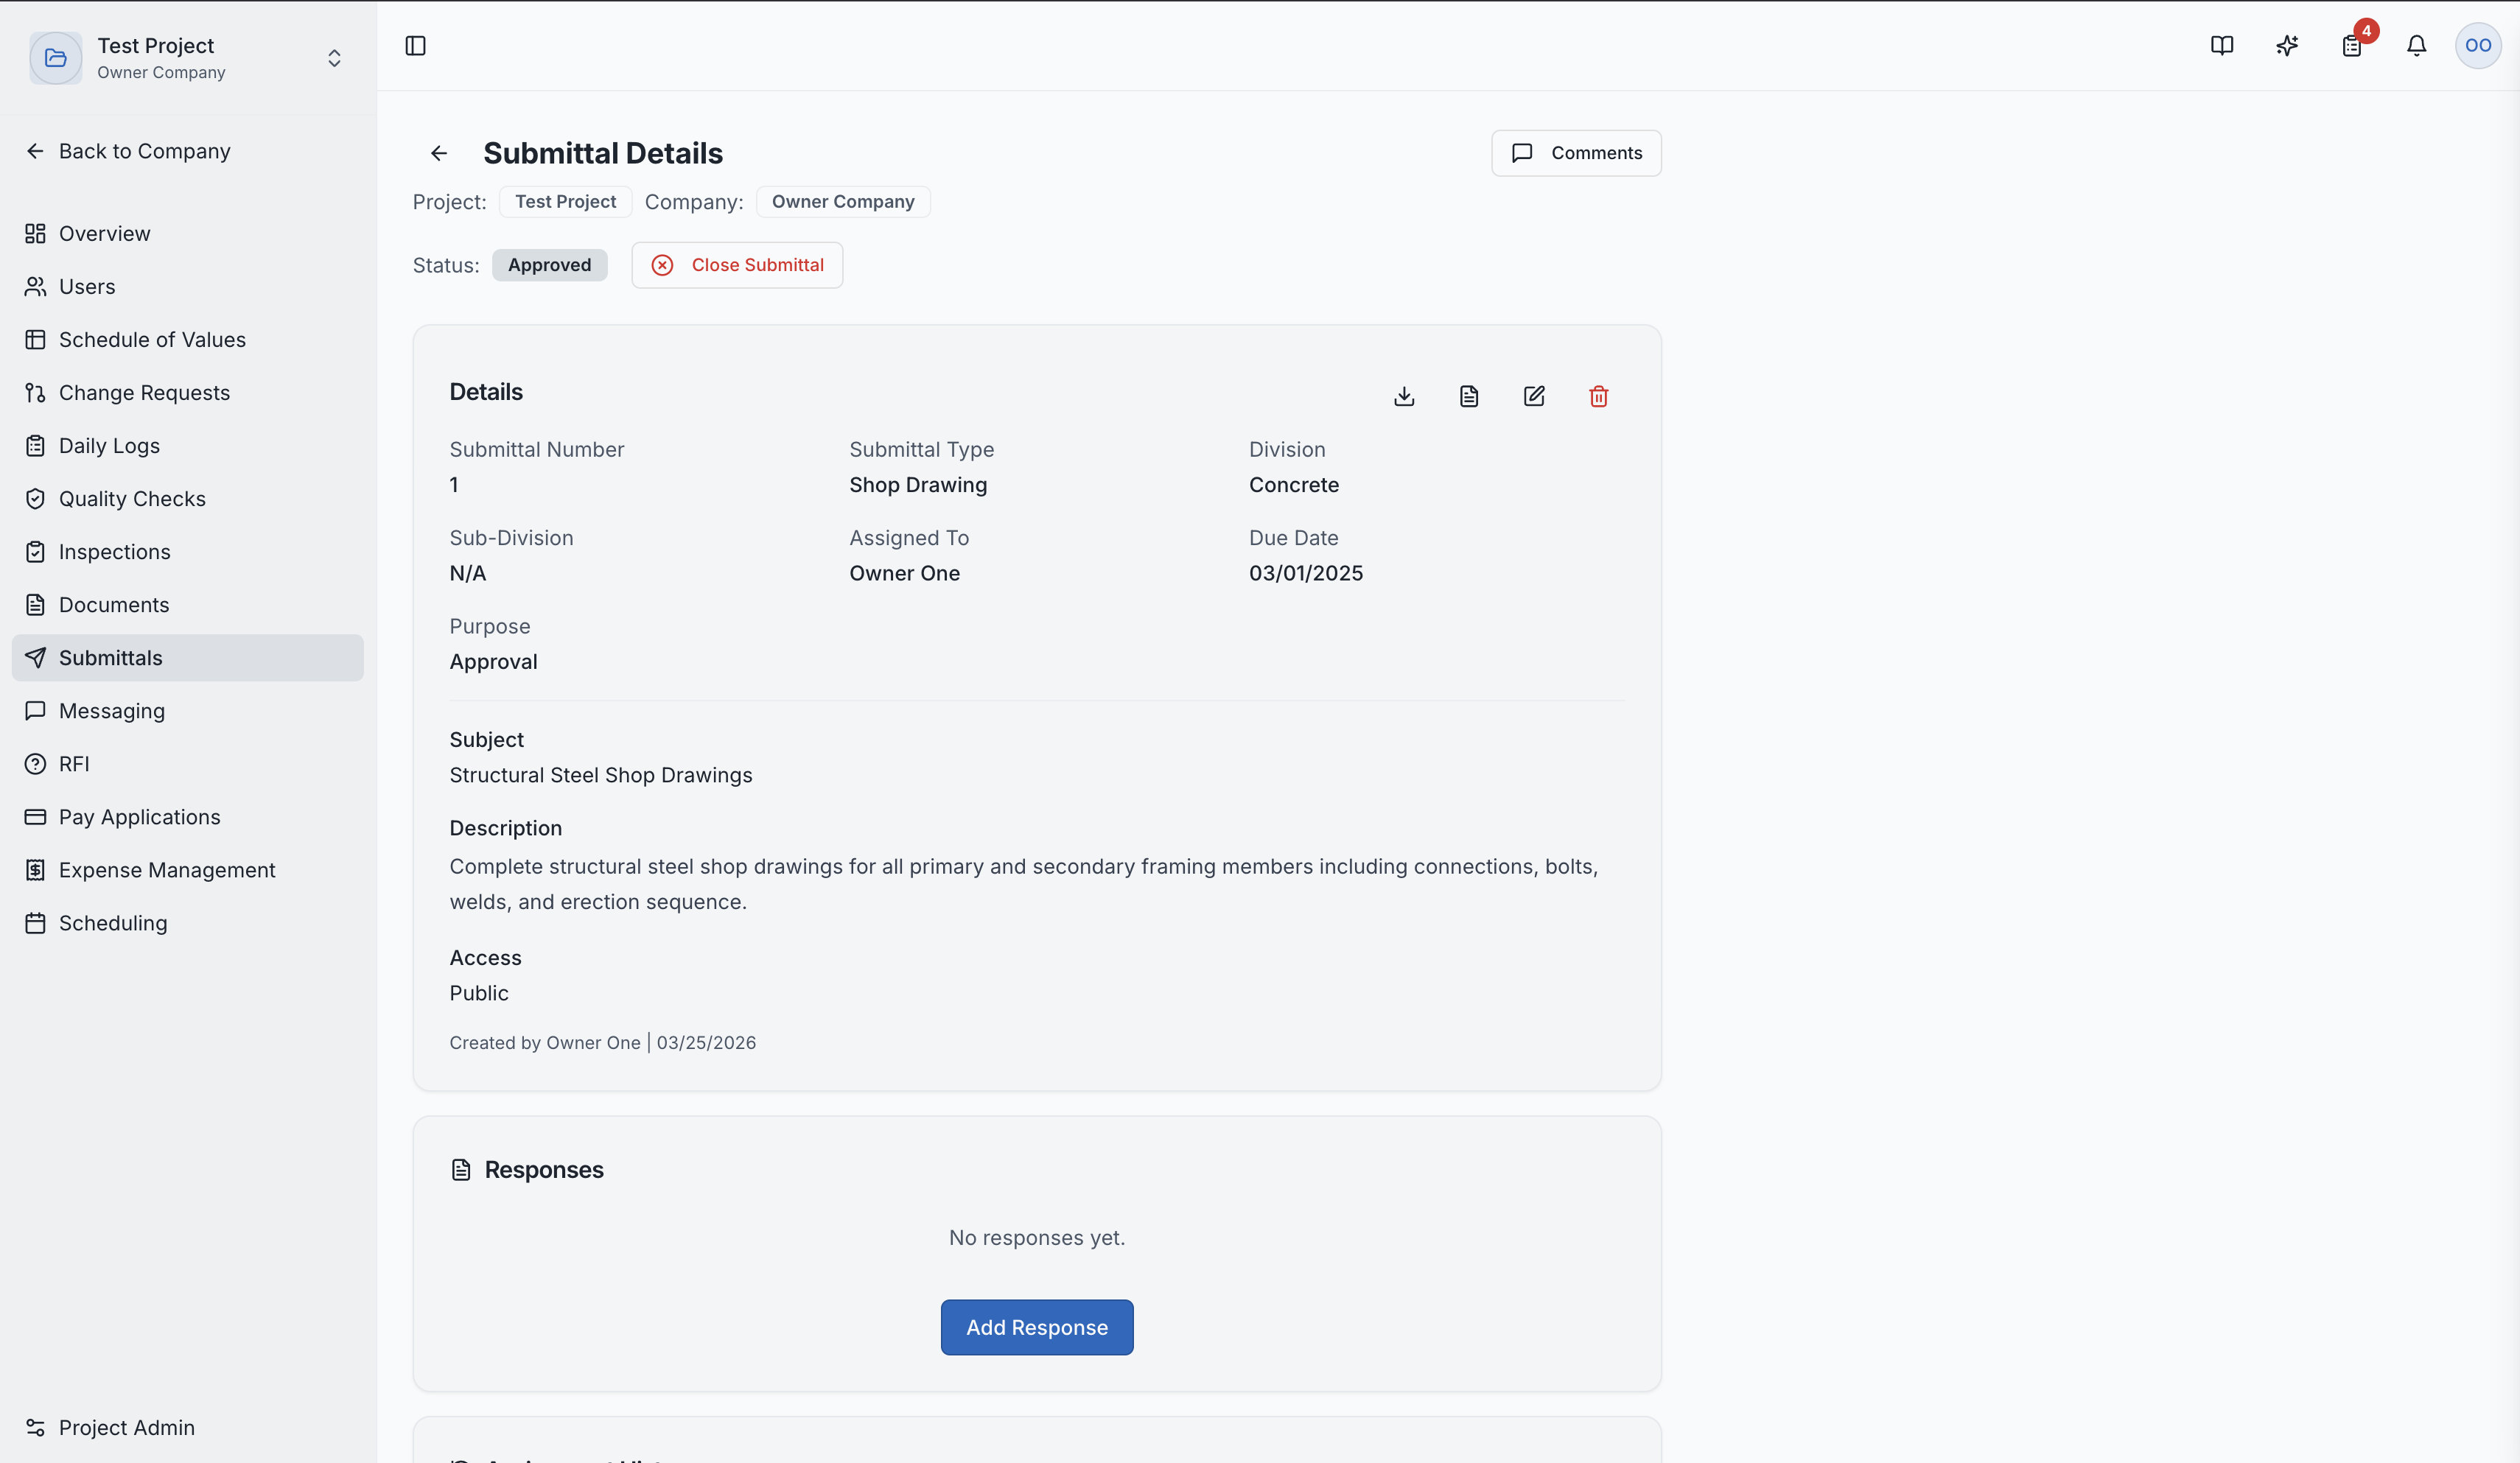
Task: Click the Submittal Details page title
Action: tap(603, 153)
